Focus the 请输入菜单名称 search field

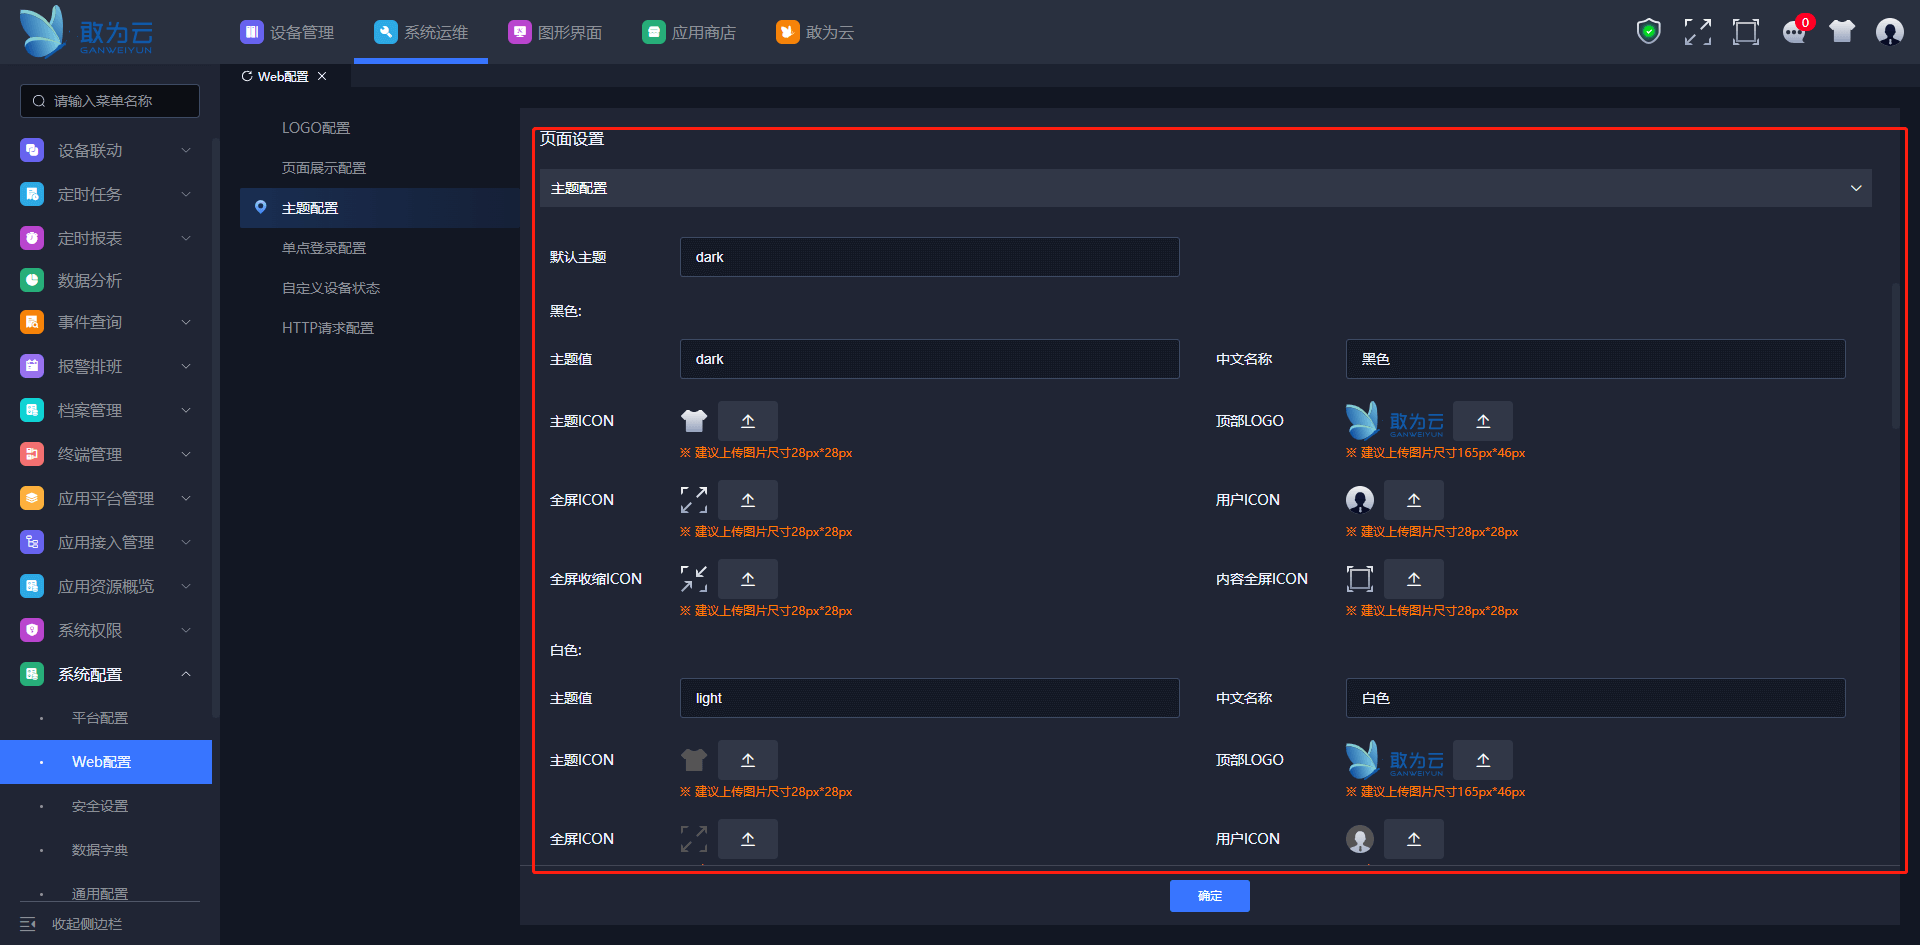point(110,101)
